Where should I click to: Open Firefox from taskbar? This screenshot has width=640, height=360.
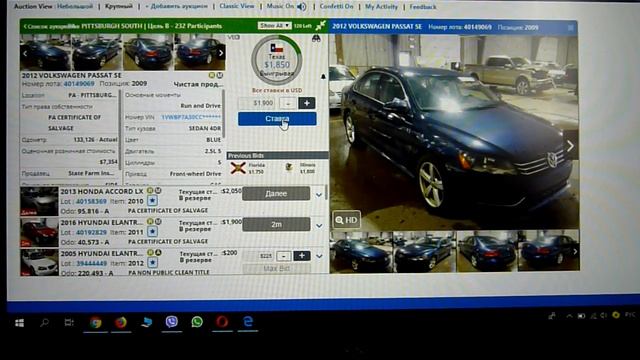pos(120,322)
